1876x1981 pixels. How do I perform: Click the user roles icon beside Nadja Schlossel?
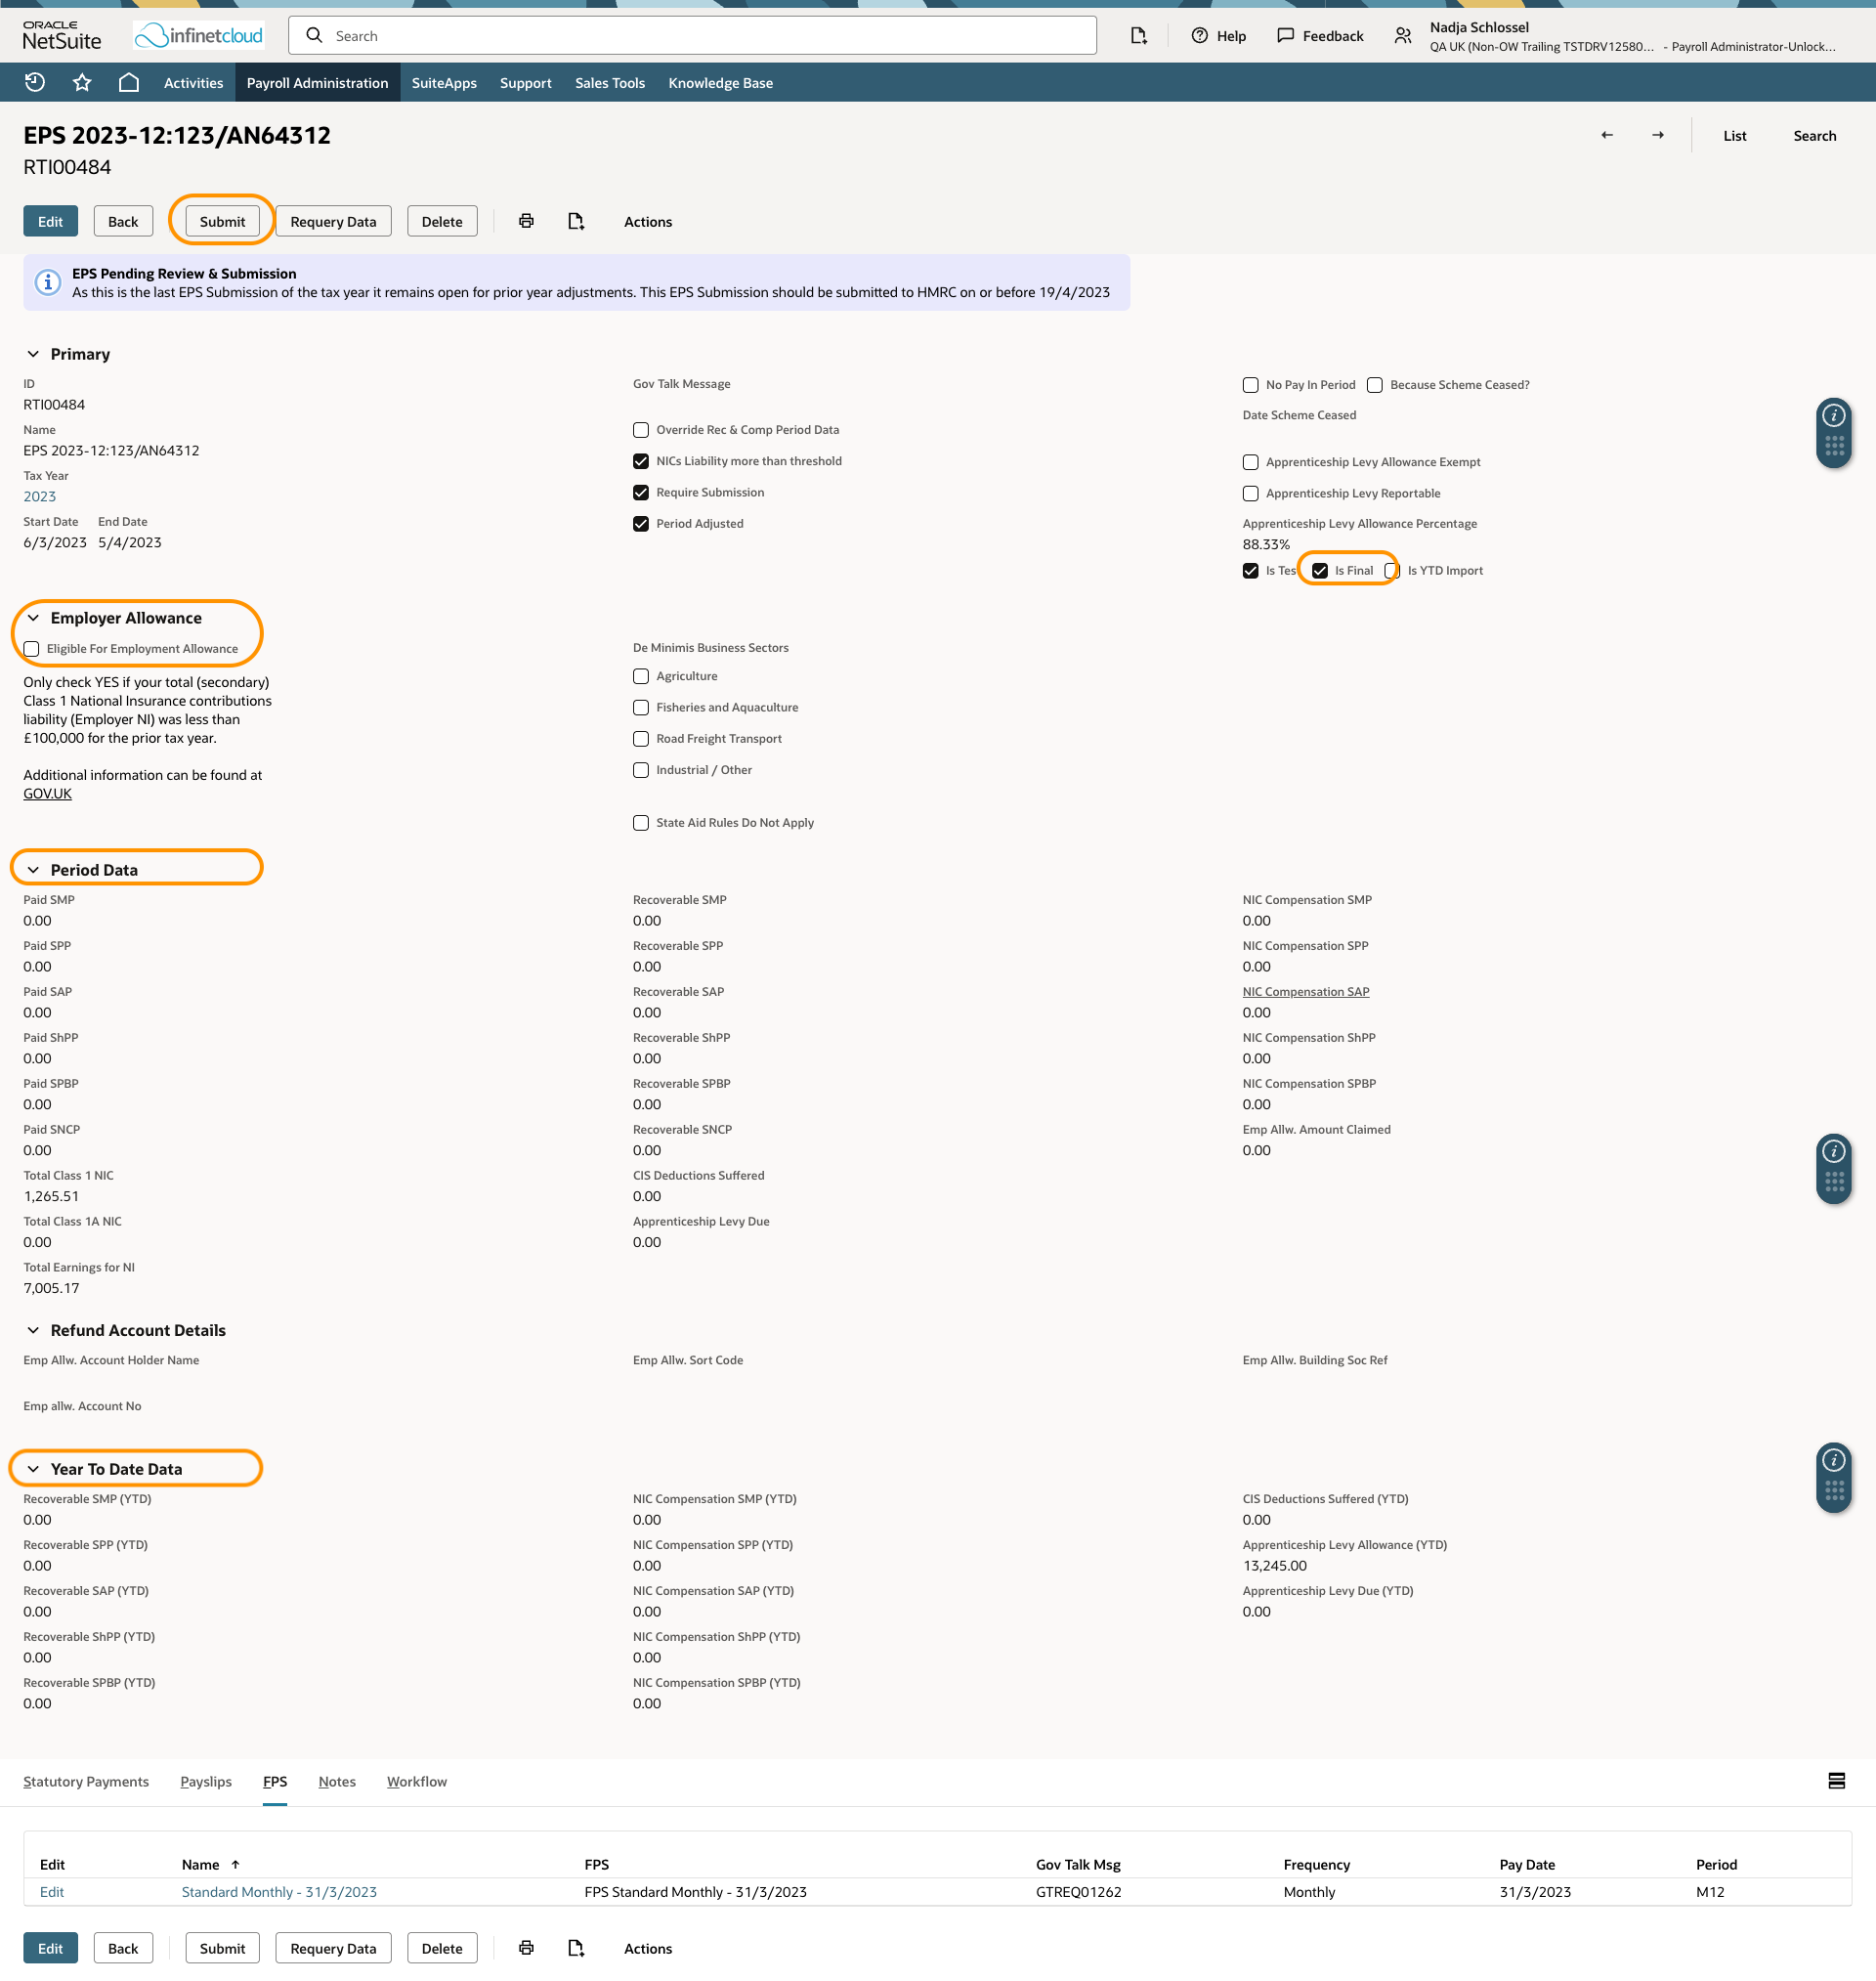[1403, 36]
